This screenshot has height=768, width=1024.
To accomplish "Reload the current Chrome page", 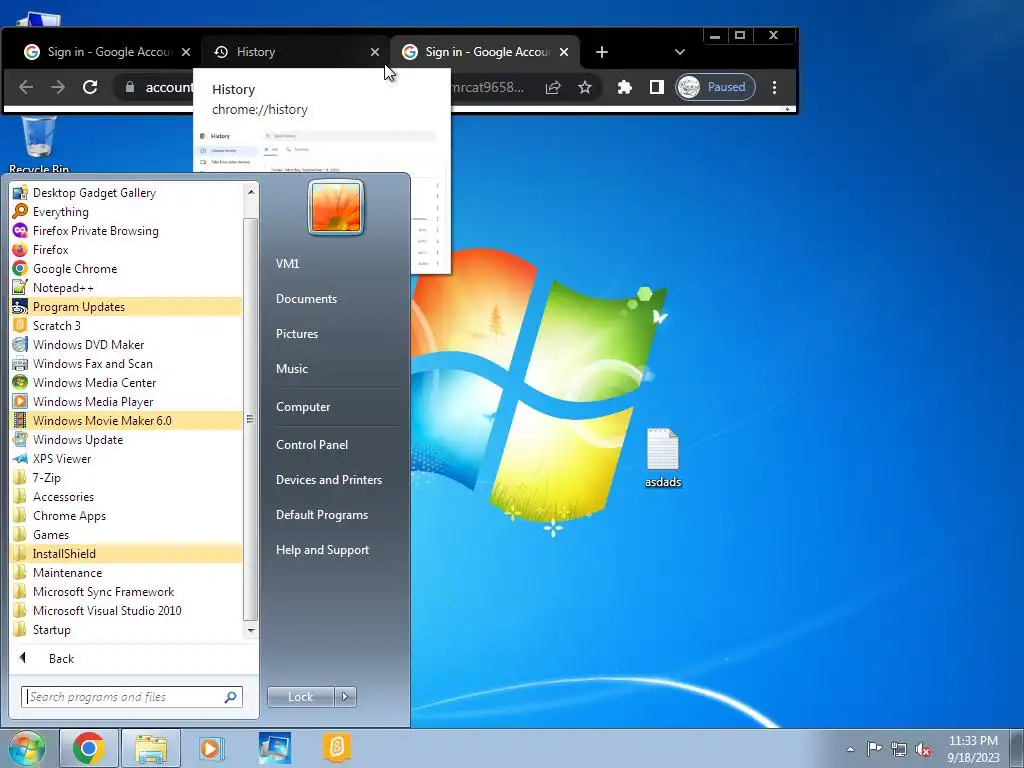I will [x=90, y=87].
